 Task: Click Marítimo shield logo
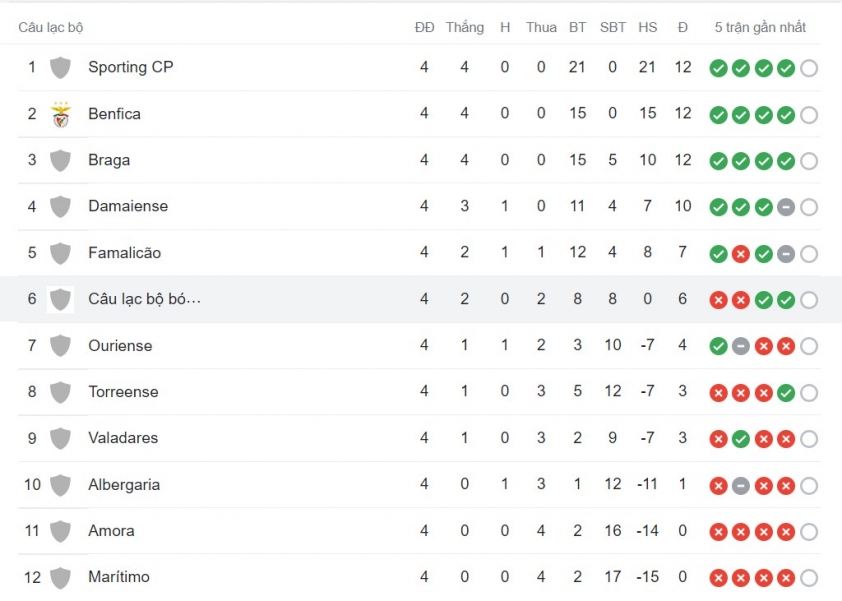tap(61, 578)
